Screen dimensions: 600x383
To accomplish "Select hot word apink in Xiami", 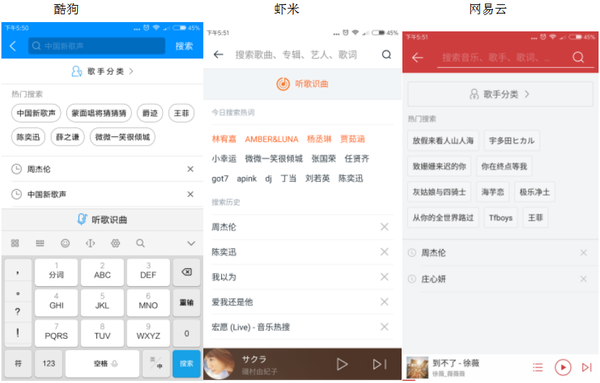I will click(x=246, y=179).
